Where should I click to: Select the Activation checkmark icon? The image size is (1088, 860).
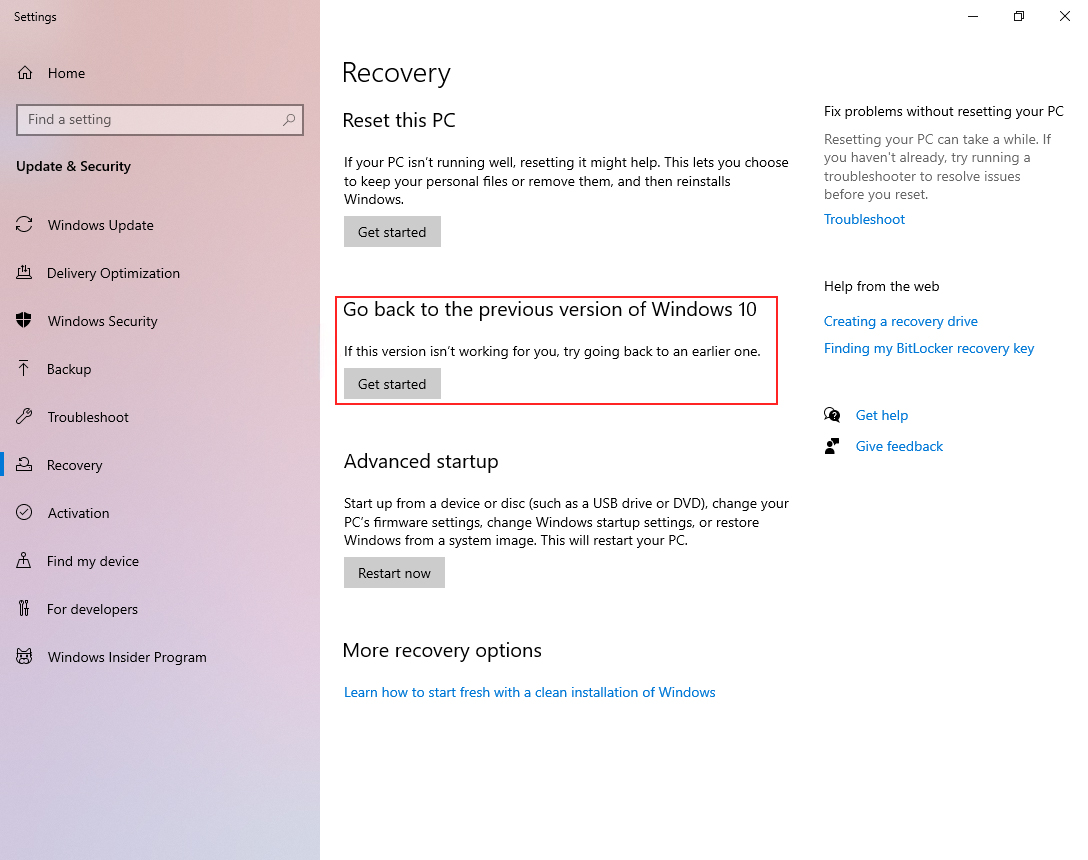click(x=24, y=513)
